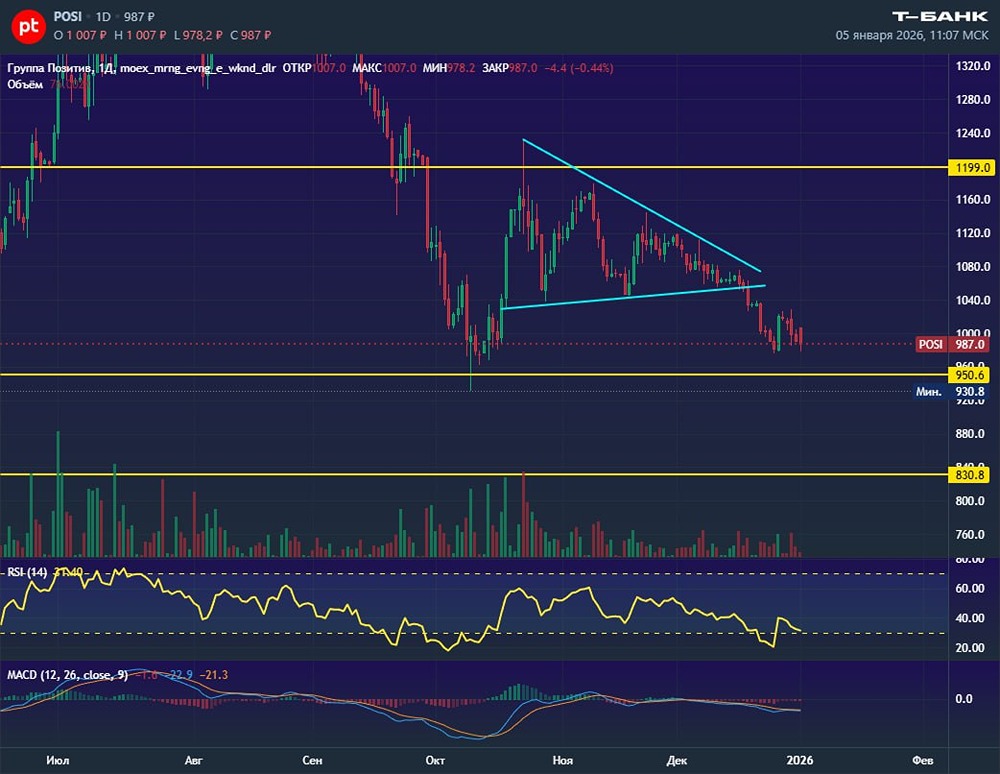This screenshot has height=774, width=1000.
Task: Click the 1080.0 price axis label
Action: coord(973,267)
